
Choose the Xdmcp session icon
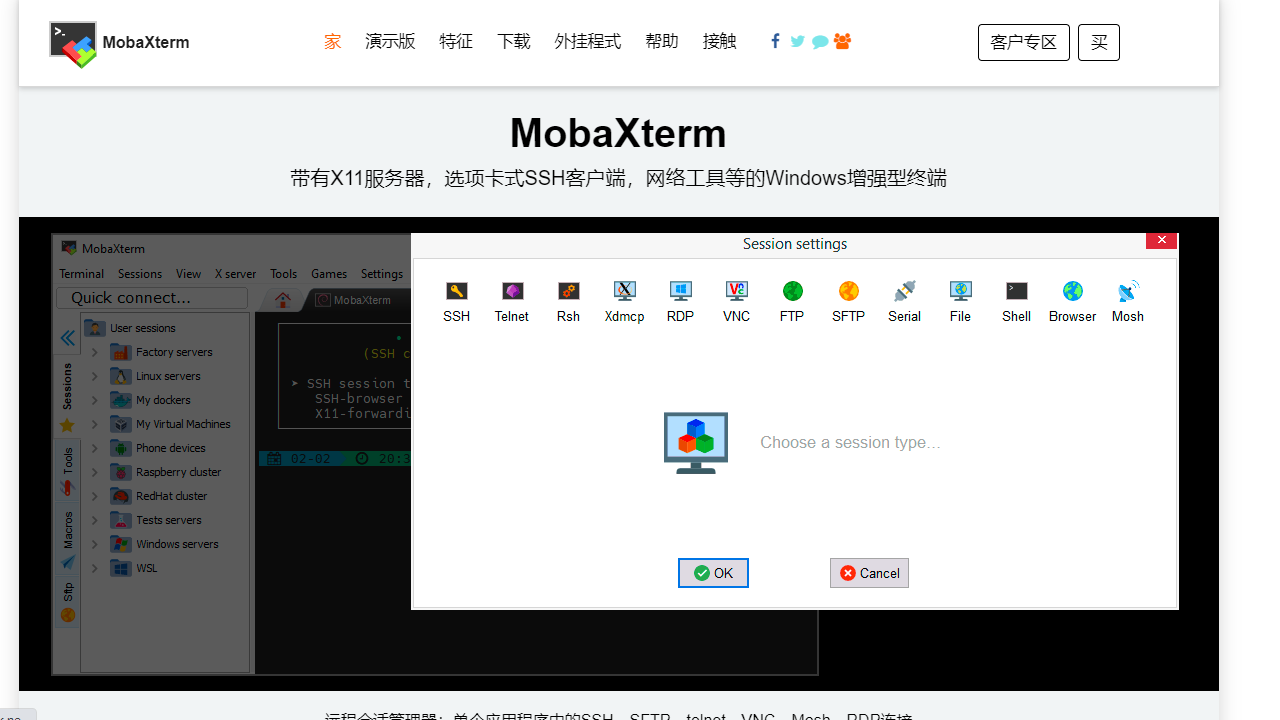[x=624, y=300]
